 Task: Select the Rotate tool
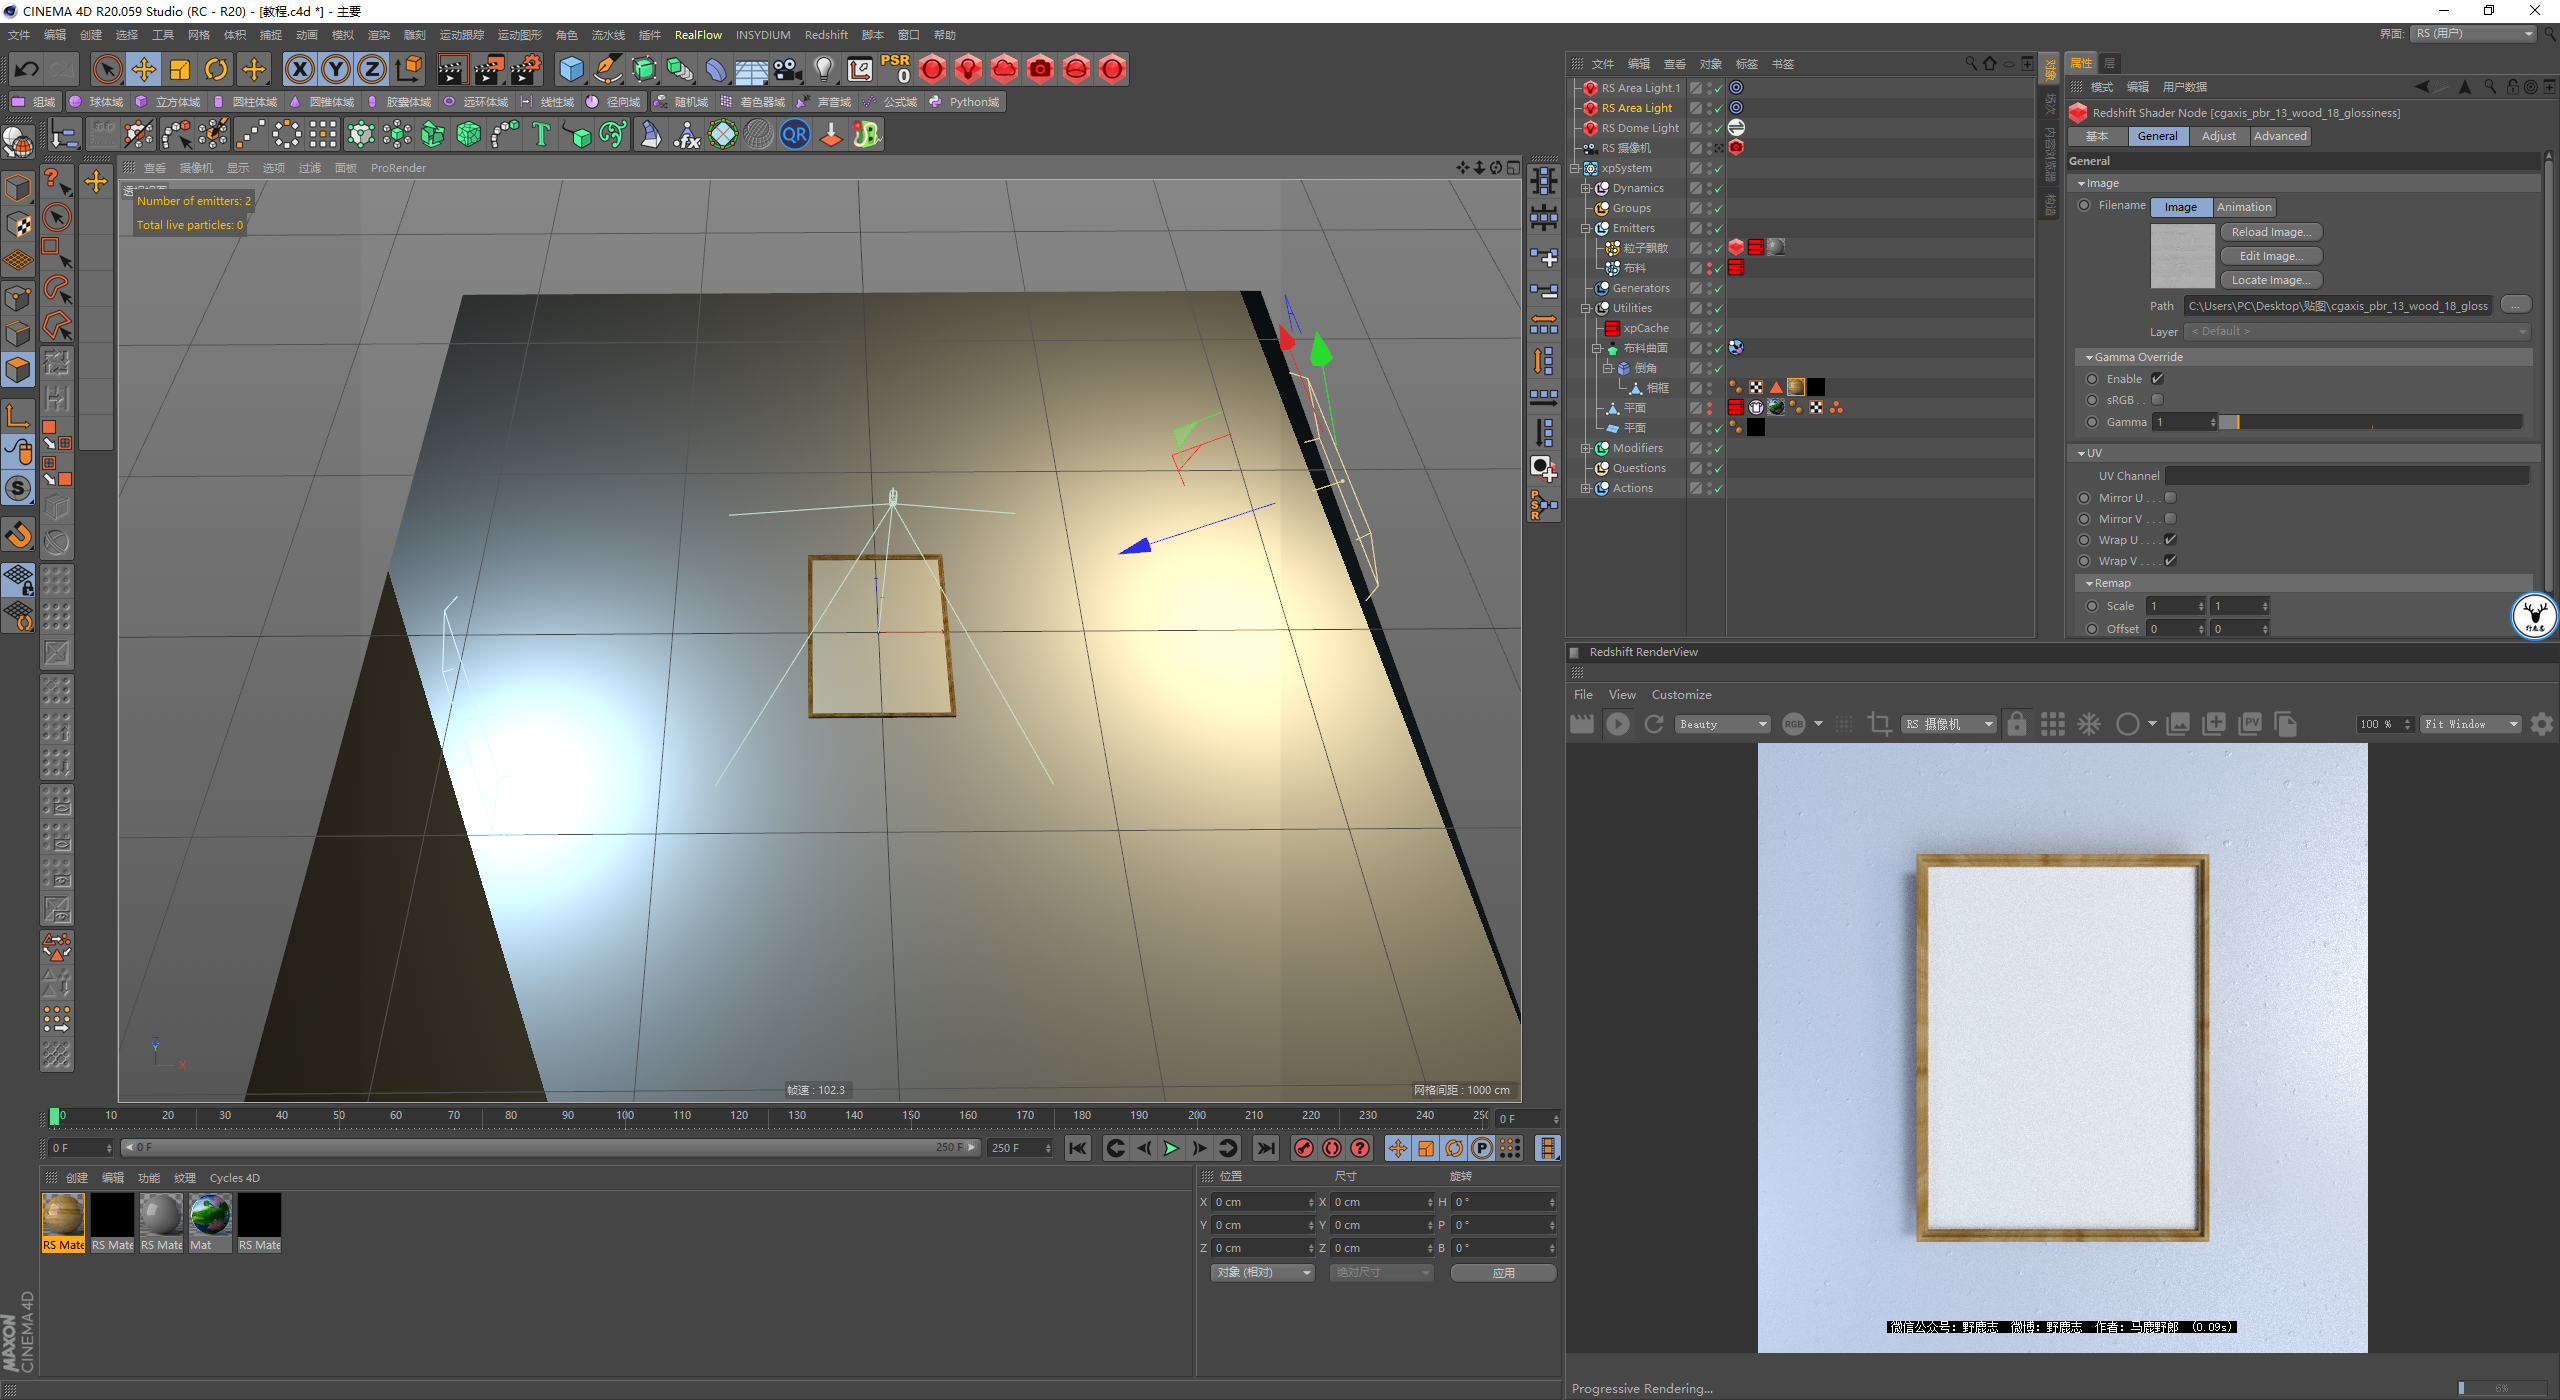[x=216, y=69]
